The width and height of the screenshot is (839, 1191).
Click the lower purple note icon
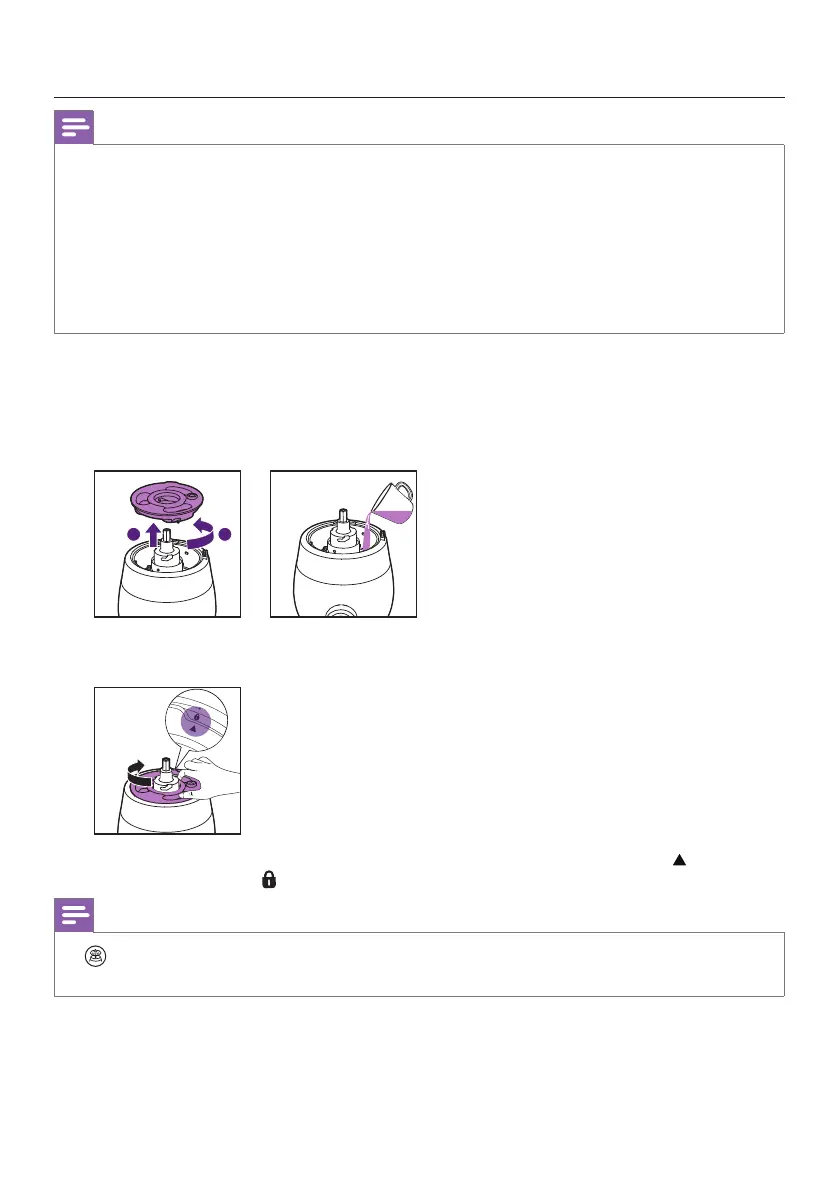tap(74, 915)
